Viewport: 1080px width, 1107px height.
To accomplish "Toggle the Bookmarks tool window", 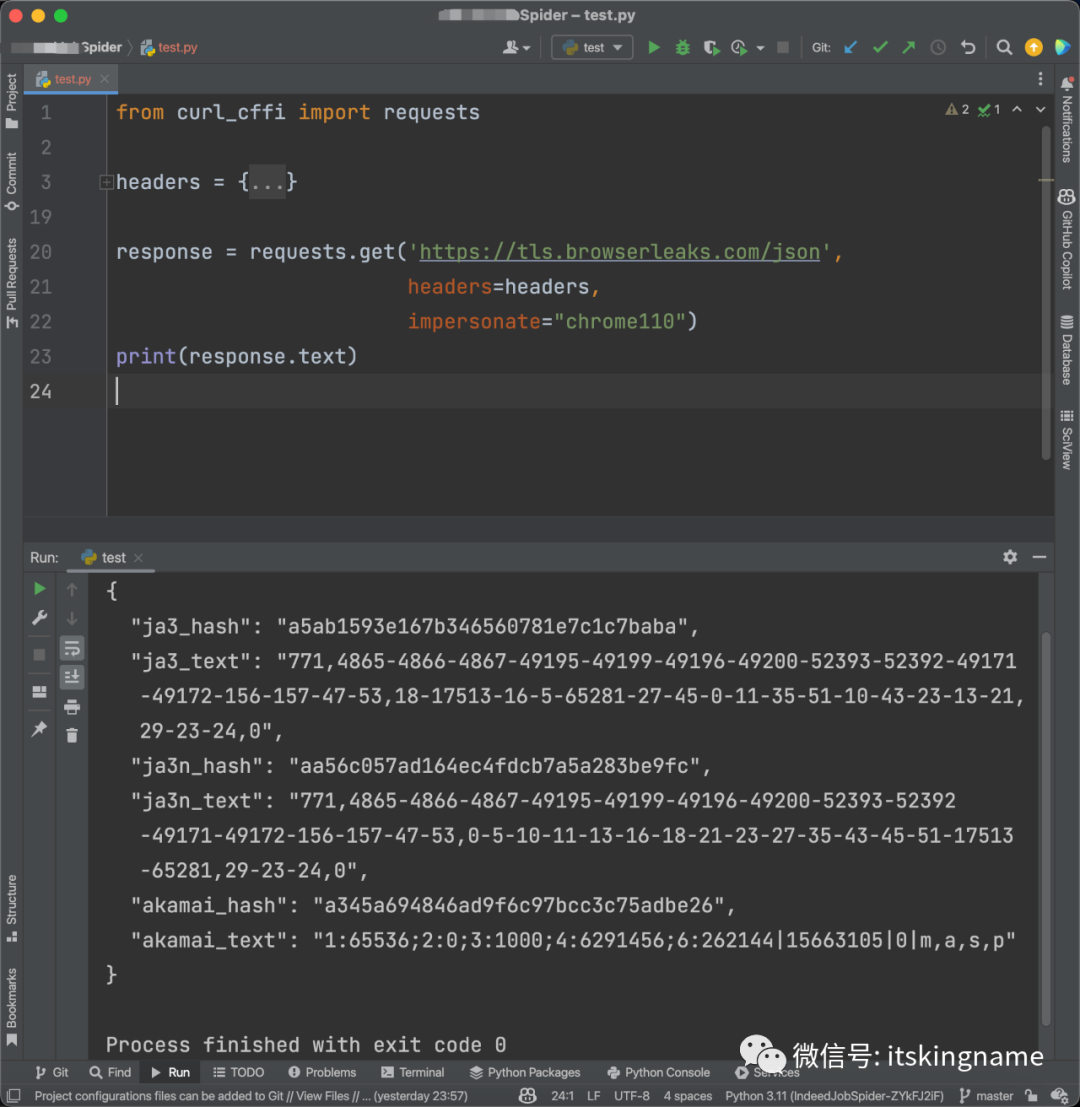I will click(x=11, y=1007).
